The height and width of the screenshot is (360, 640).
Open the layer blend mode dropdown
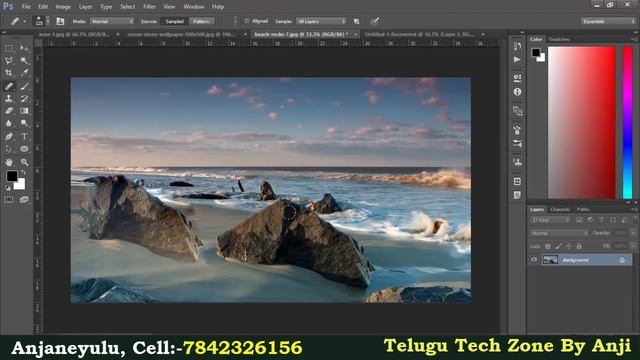tap(559, 233)
